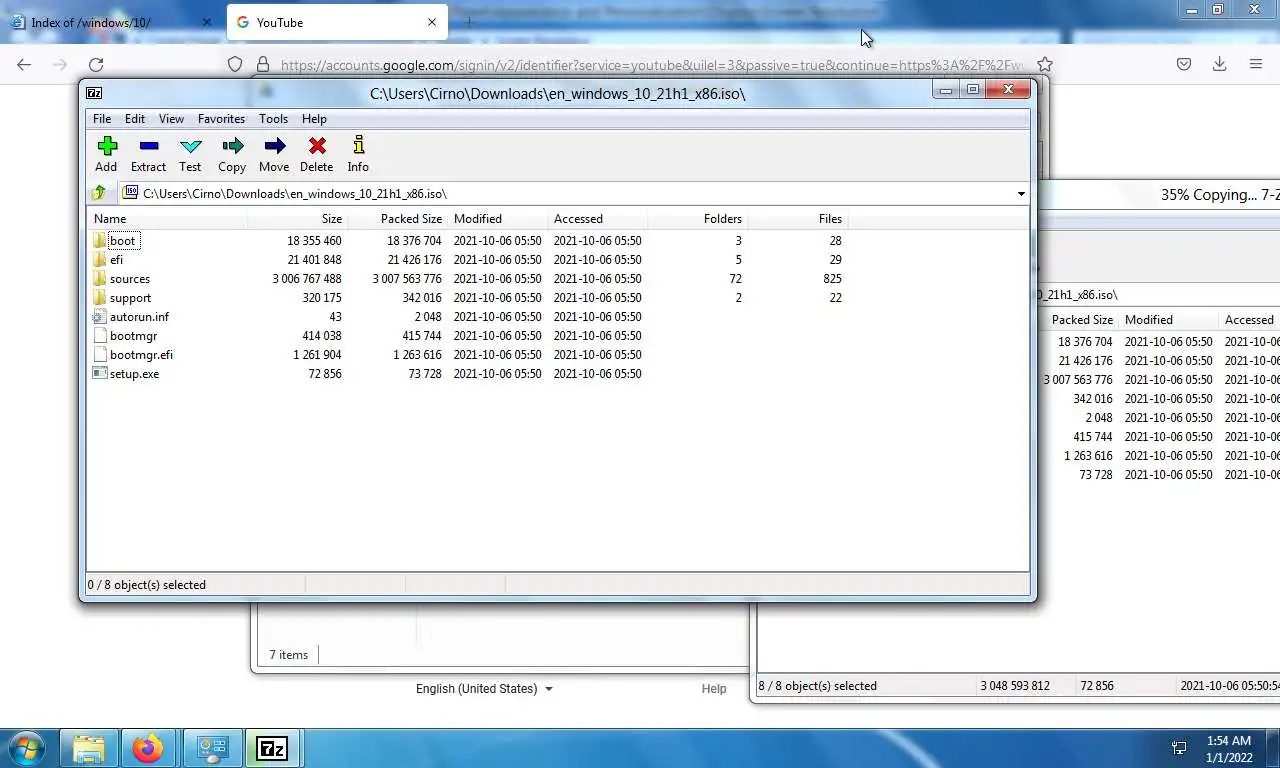The image size is (1280, 768).
Task: Open Windows Explorer from the taskbar
Action: [x=89, y=748]
